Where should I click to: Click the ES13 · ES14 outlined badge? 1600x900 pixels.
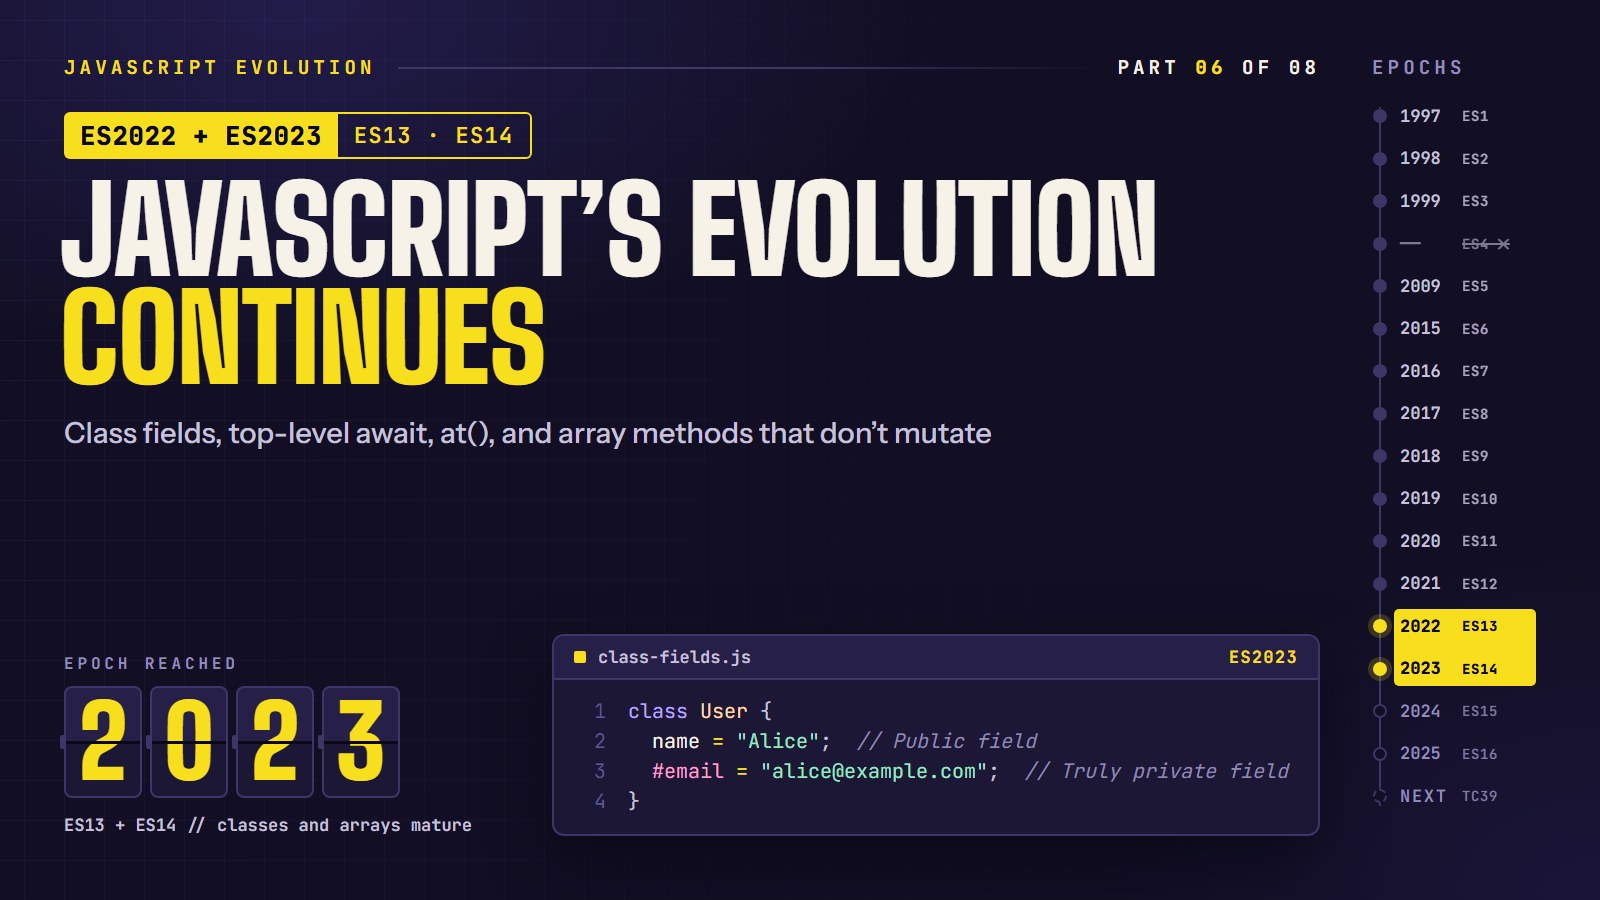click(x=434, y=136)
